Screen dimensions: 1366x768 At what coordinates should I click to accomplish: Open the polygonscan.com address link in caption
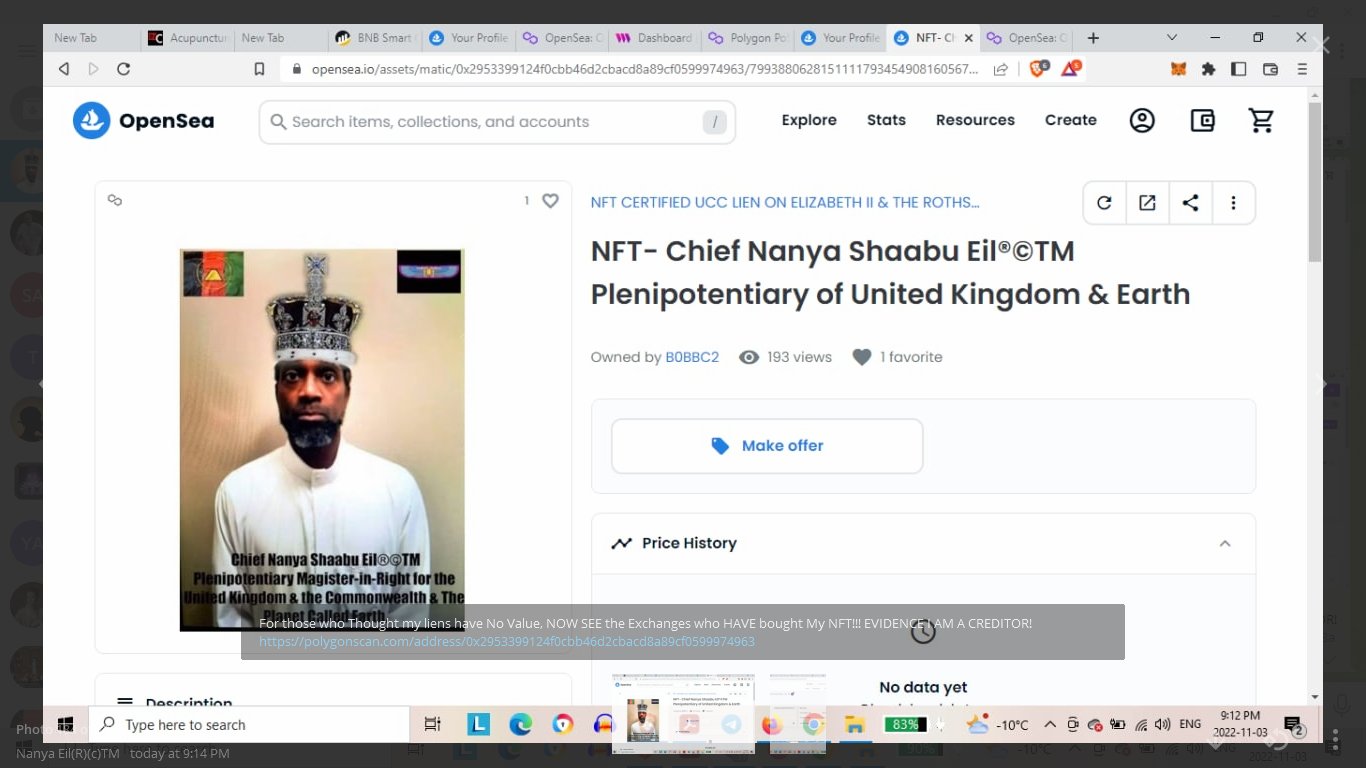507,642
